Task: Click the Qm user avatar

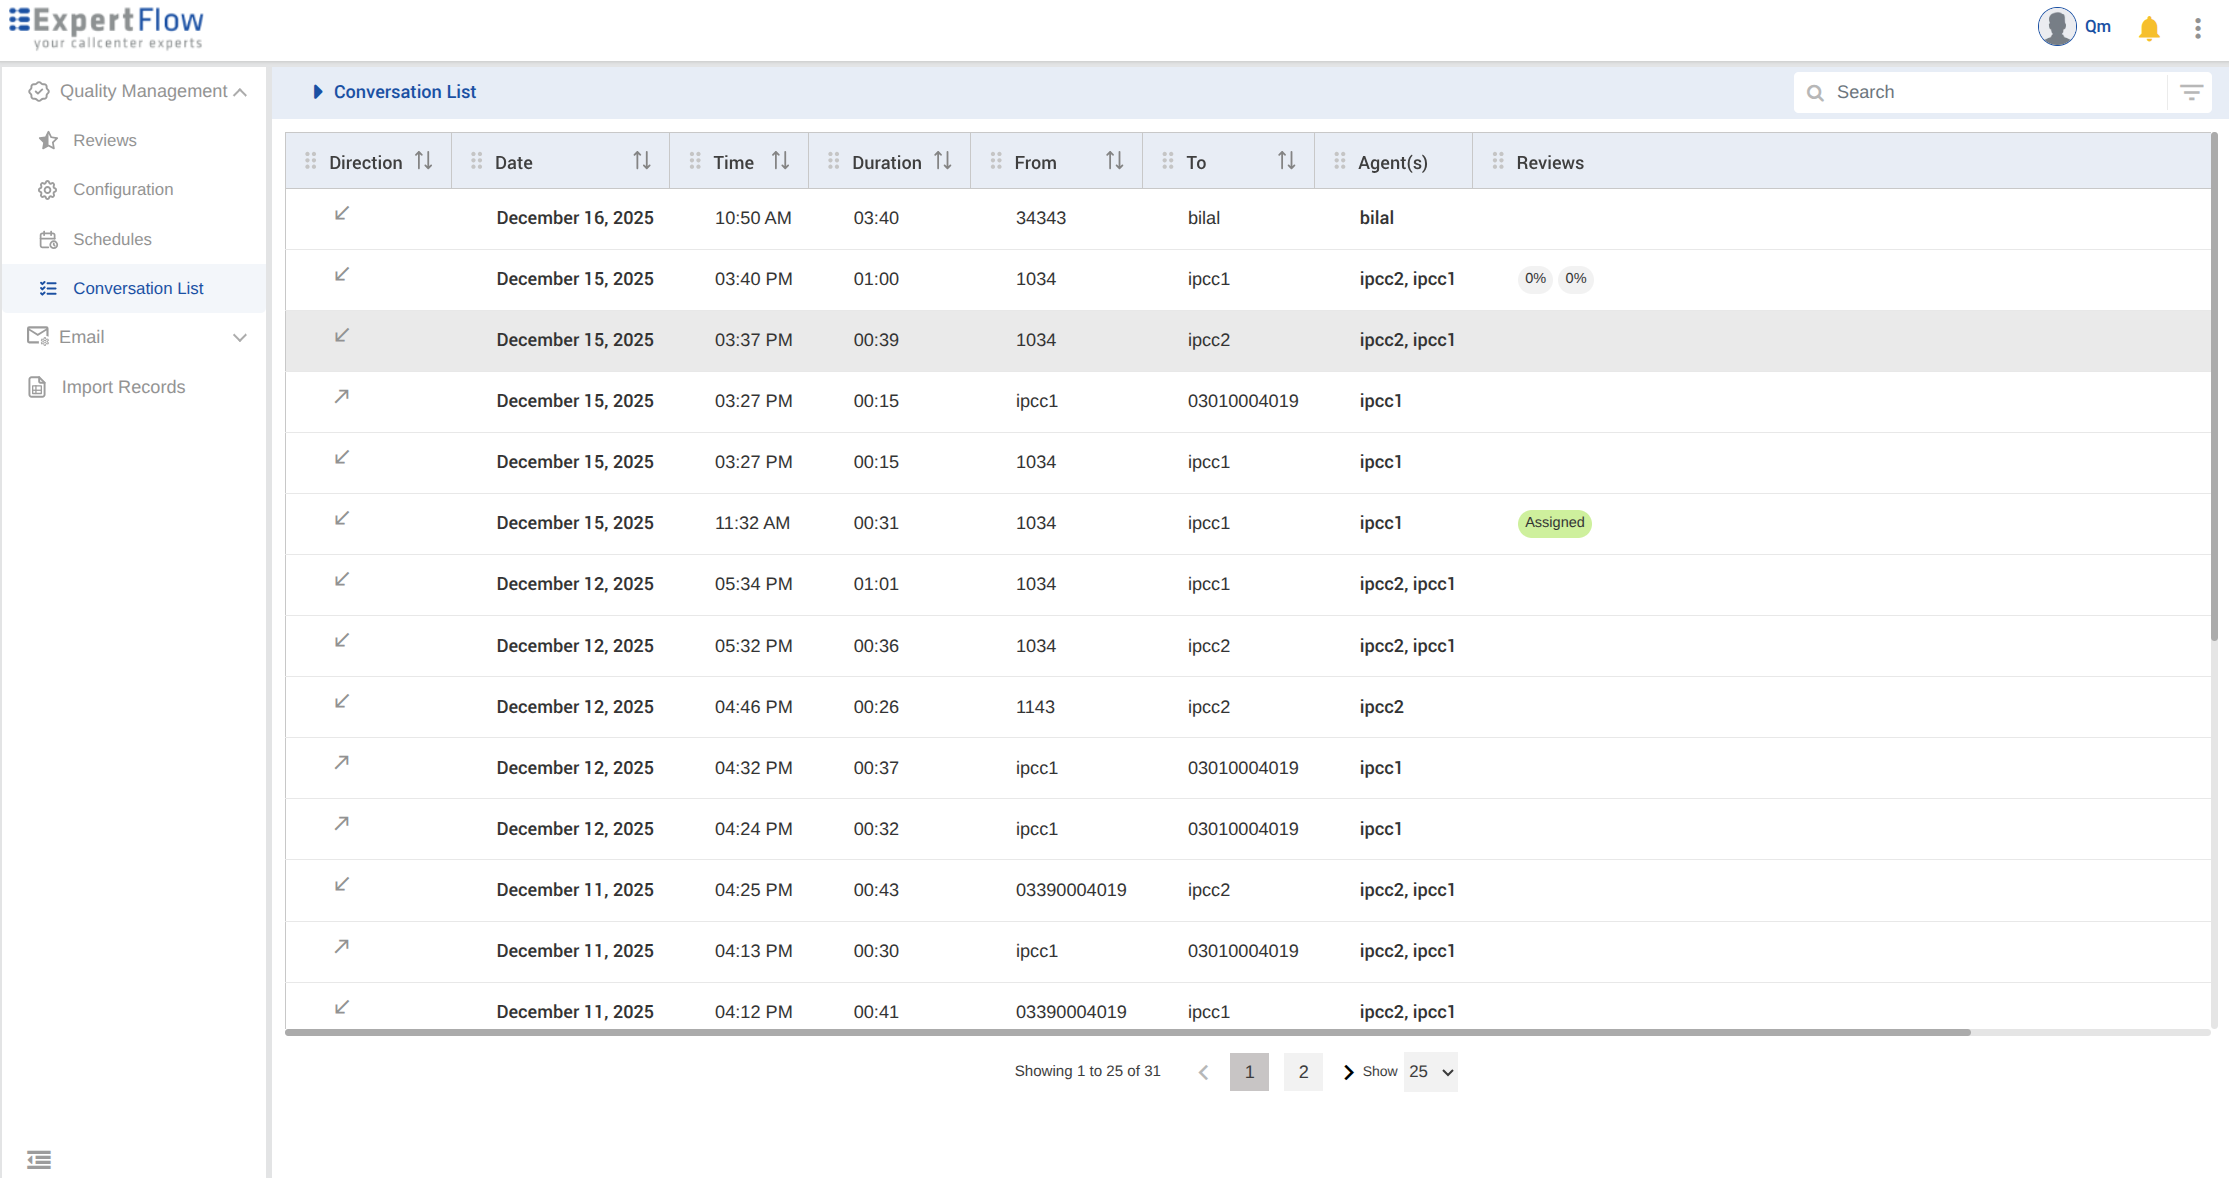Action: [x=2056, y=27]
